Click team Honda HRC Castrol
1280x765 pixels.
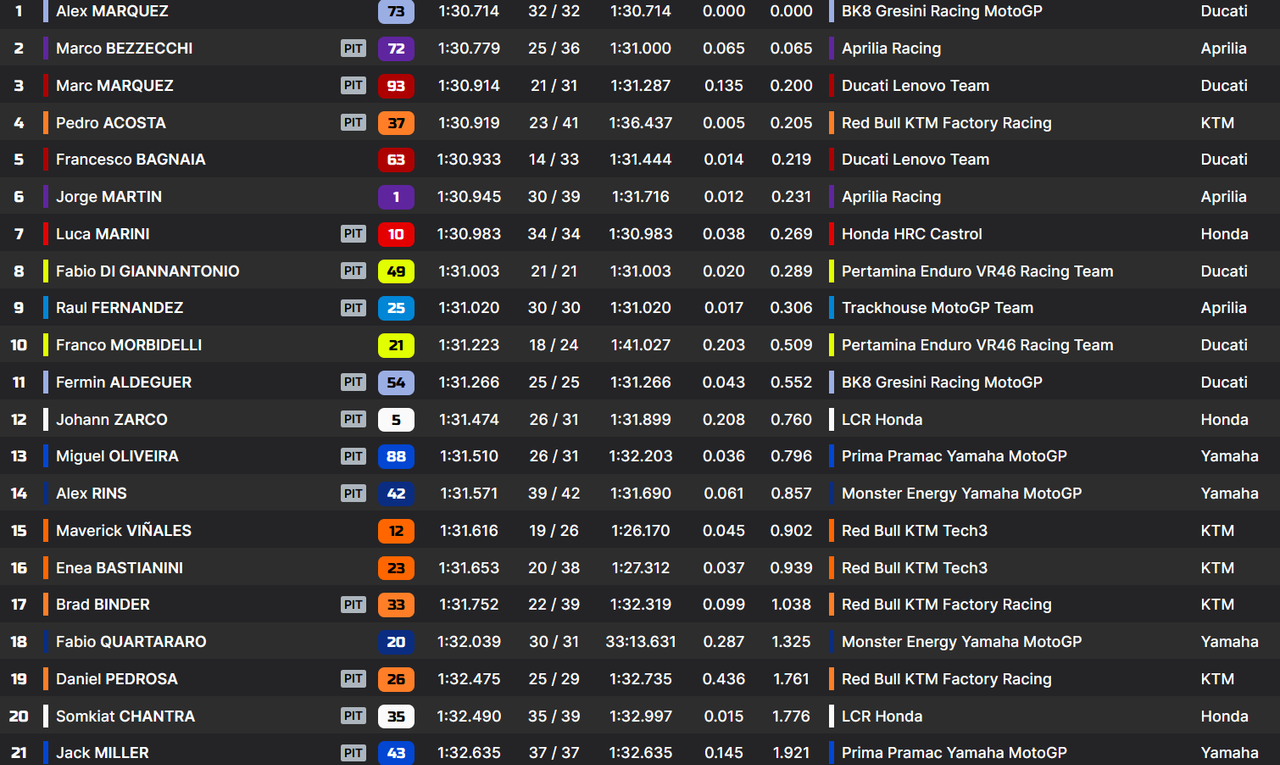pyautogui.click(x=912, y=234)
